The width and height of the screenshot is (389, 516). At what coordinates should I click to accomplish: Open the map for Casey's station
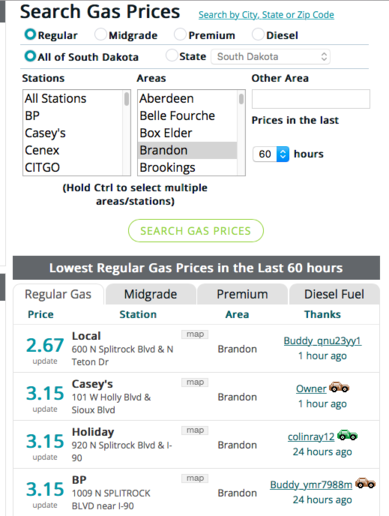[x=195, y=382]
